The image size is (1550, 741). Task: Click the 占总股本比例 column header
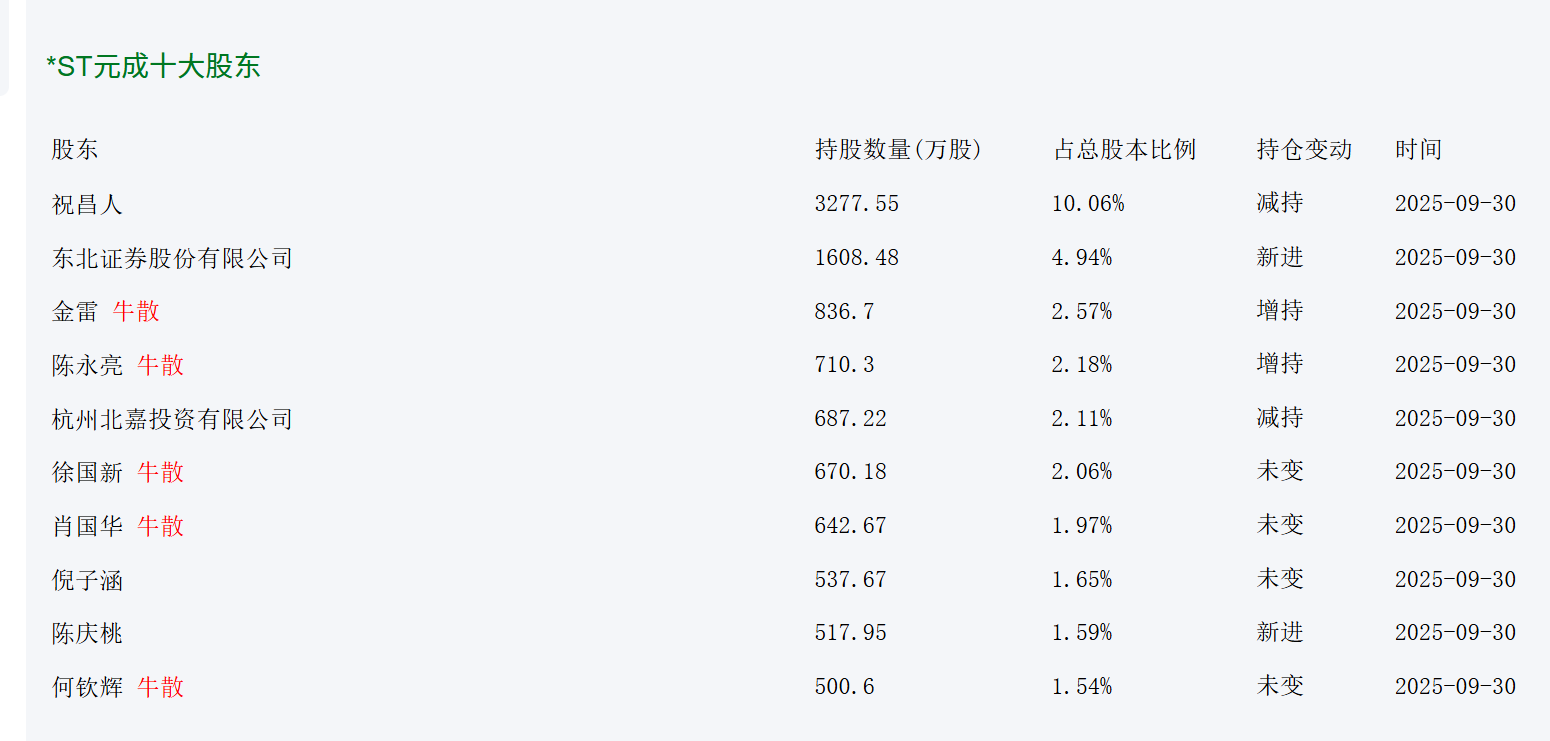click(1124, 150)
